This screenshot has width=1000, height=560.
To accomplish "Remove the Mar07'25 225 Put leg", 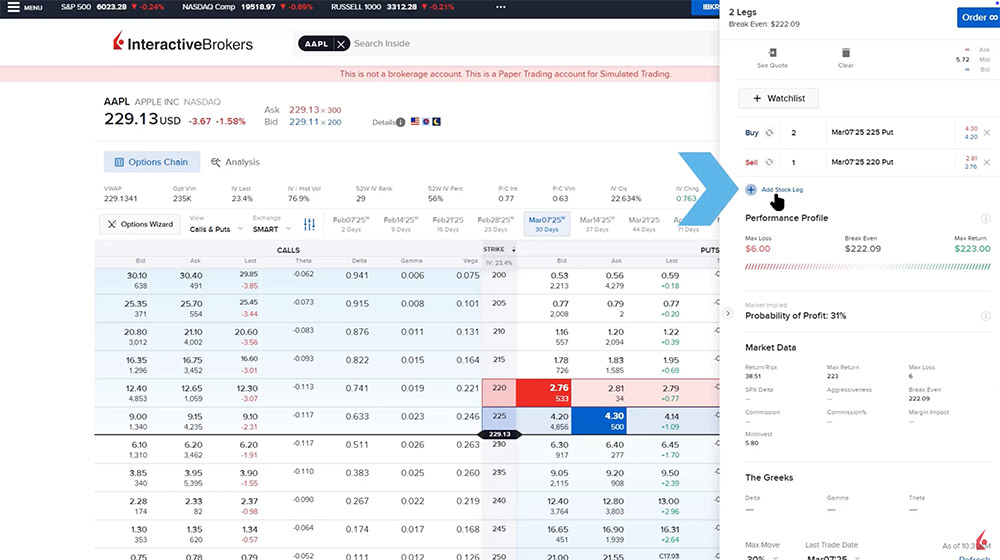I will point(987,133).
